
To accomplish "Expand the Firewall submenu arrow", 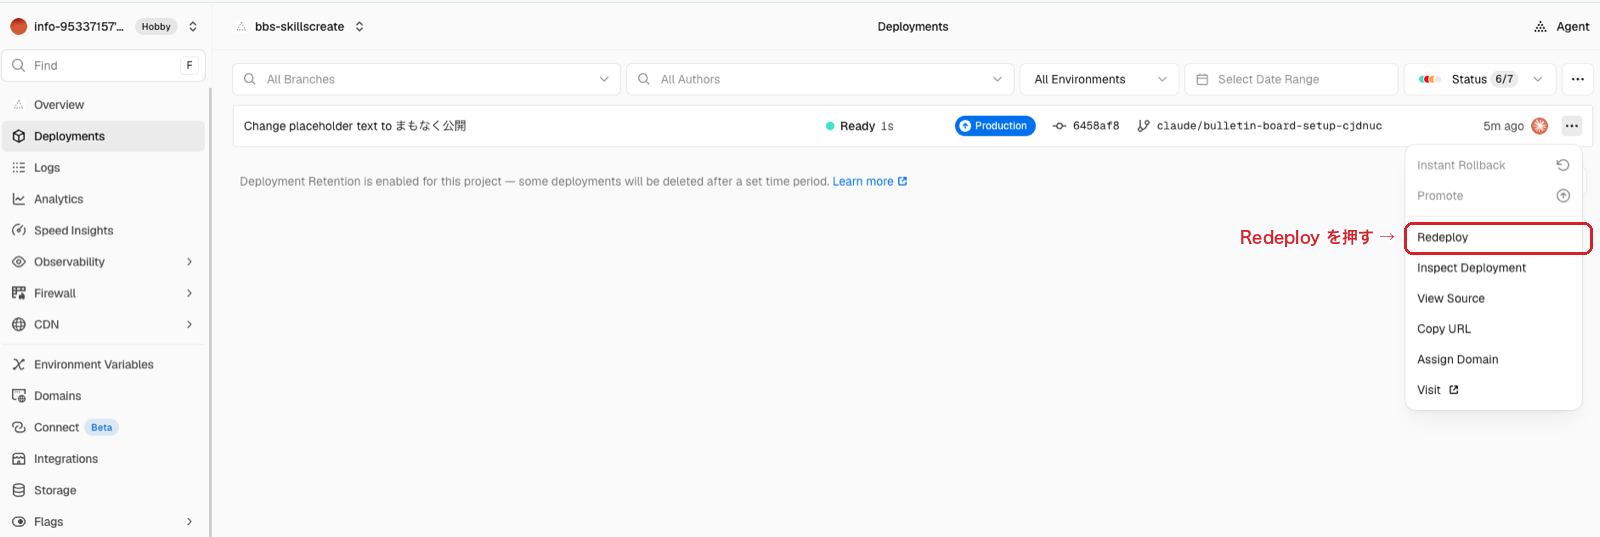I will (x=190, y=293).
